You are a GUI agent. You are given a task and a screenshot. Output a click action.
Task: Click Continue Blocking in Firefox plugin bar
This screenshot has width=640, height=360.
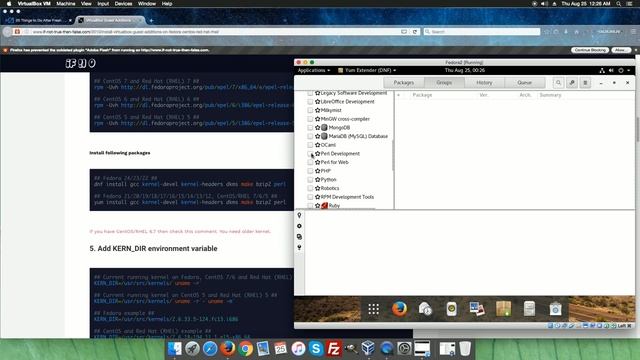[589, 50]
